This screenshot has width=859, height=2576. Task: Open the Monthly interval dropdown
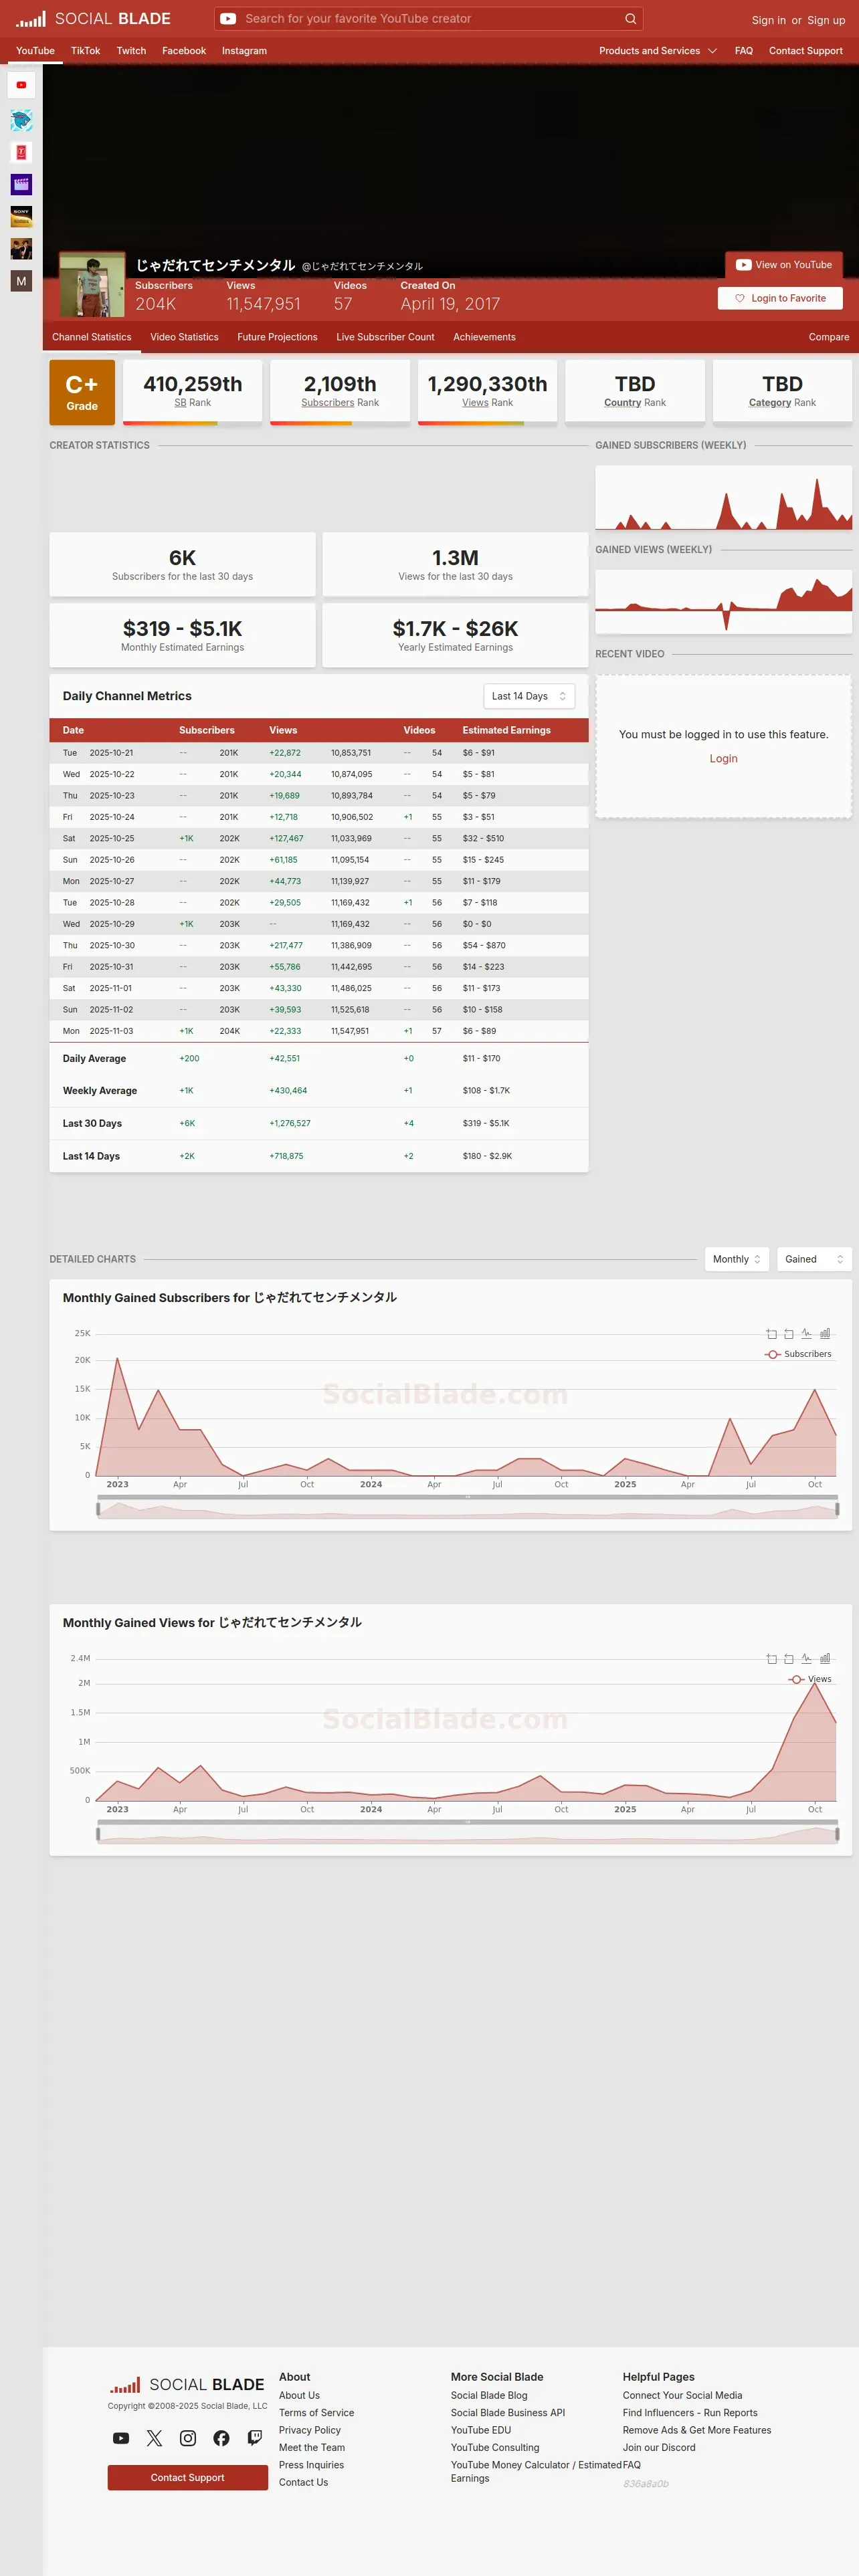(737, 1259)
